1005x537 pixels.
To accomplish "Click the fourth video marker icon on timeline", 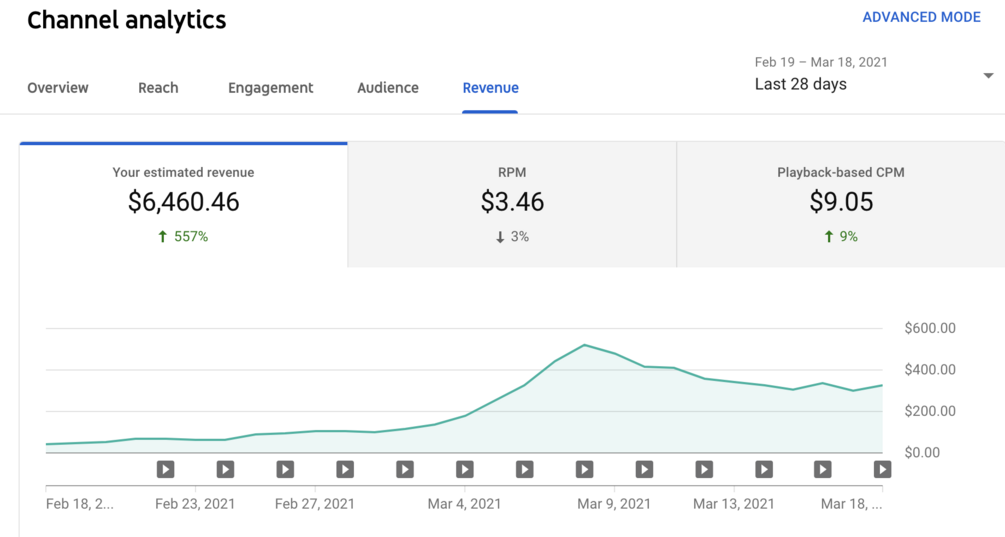I will point(345,468).
